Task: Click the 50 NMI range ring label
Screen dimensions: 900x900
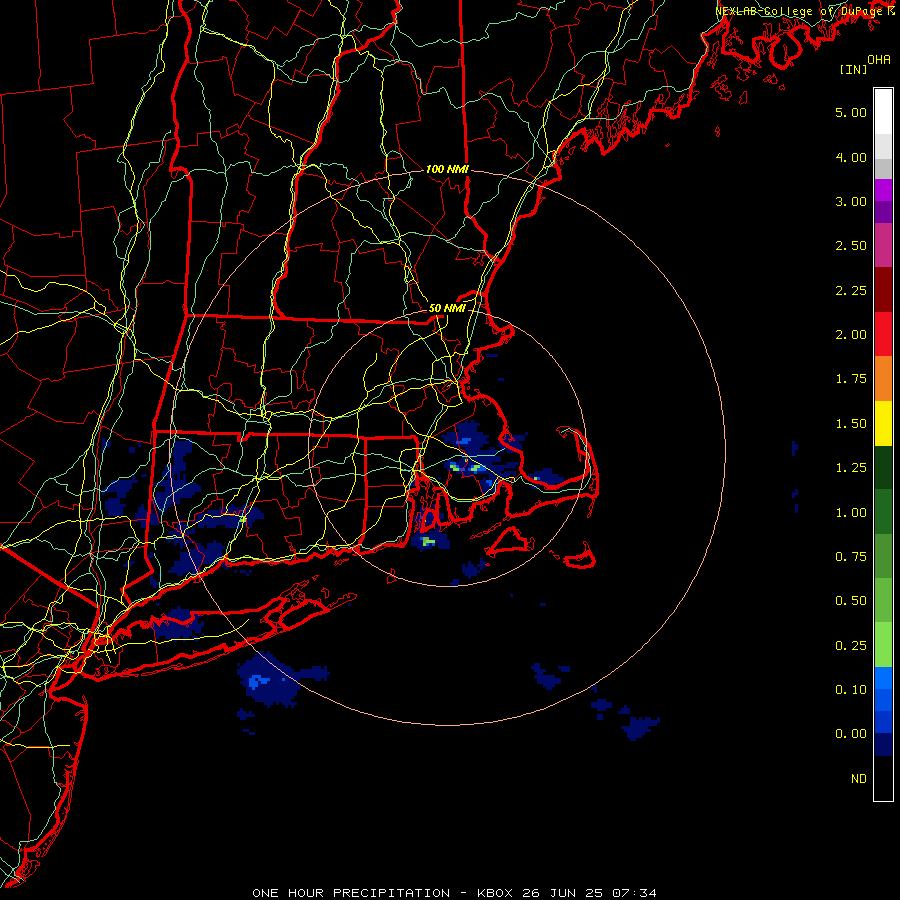Action: pos(447,308)
